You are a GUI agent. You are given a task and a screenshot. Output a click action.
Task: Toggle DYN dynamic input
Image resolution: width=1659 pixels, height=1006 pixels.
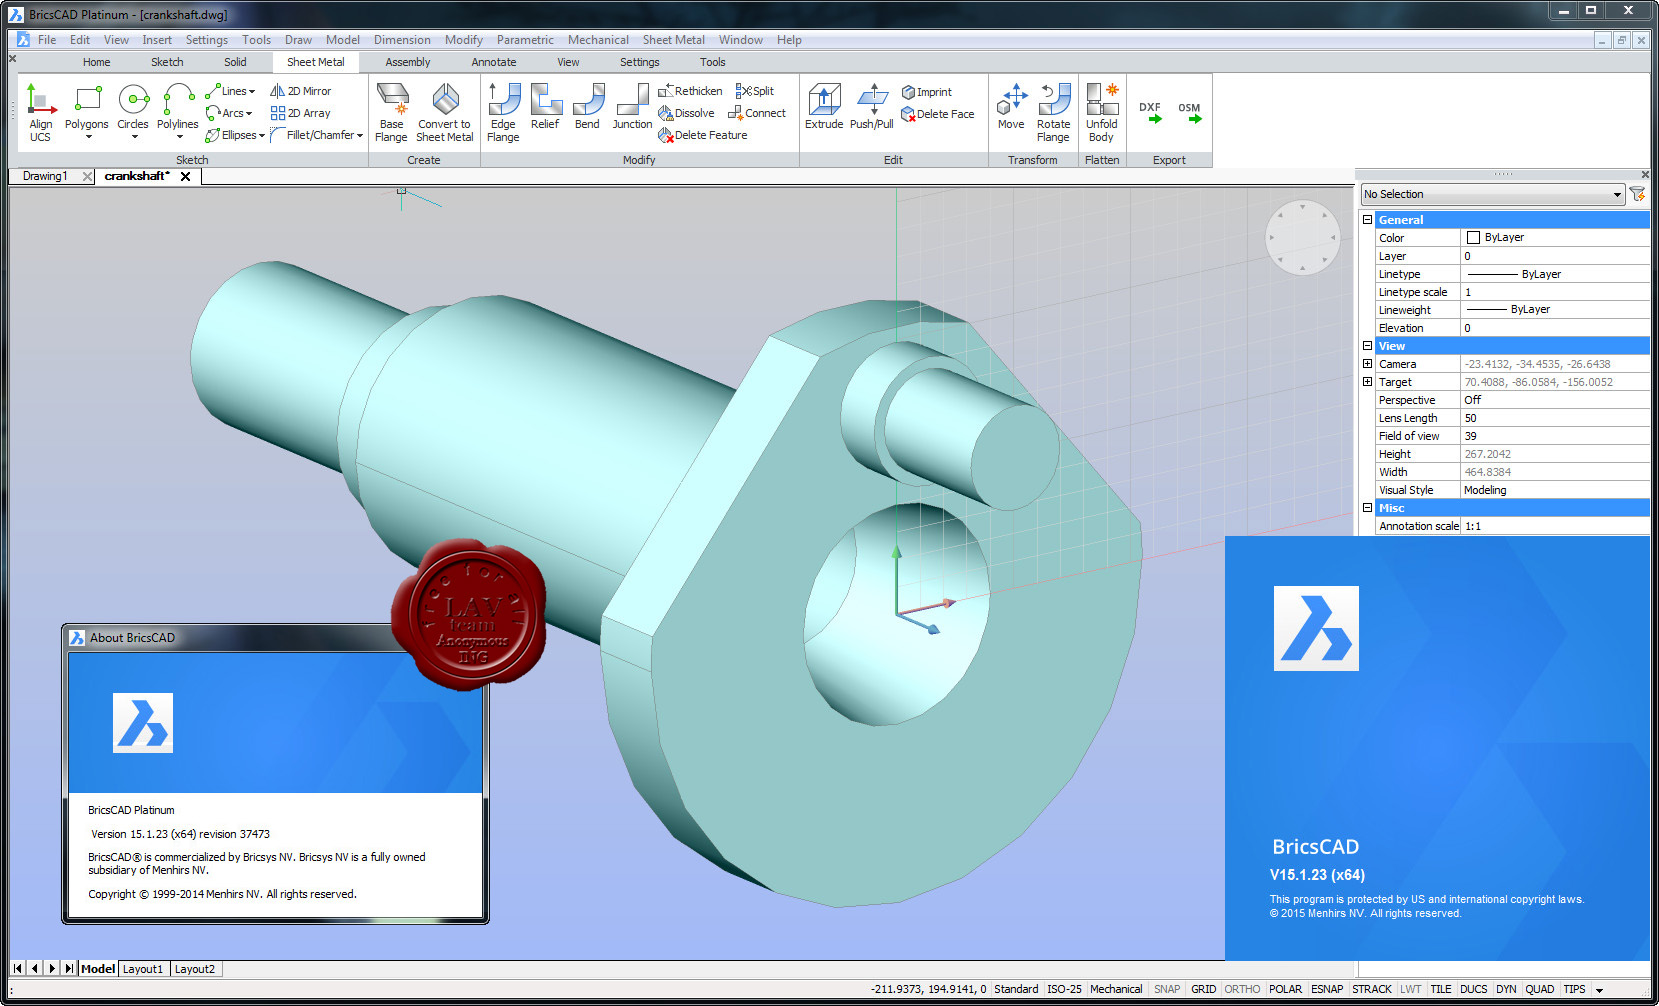pos(1506,989)
